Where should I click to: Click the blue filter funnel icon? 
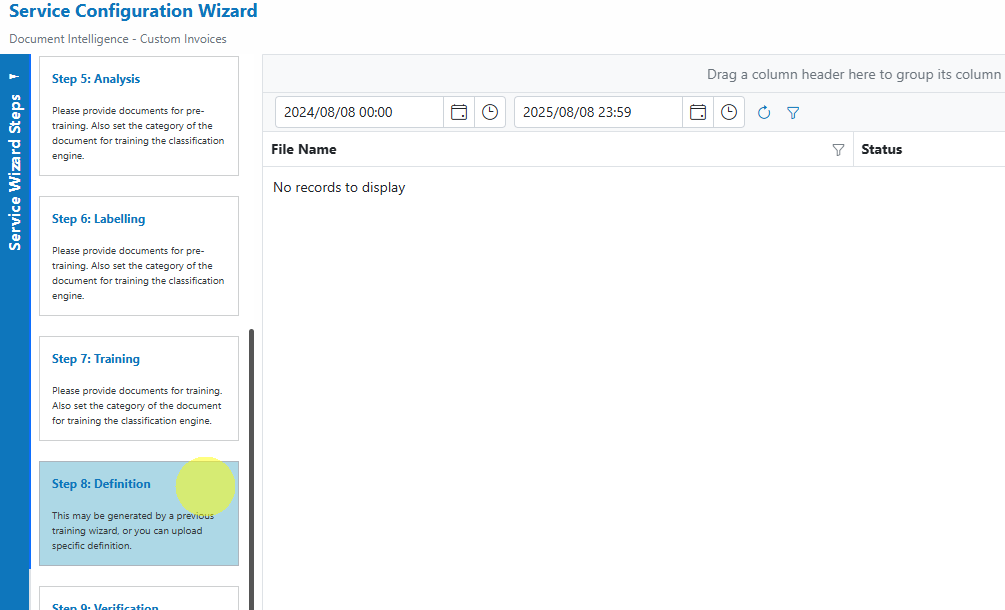(x=793, y=113)
